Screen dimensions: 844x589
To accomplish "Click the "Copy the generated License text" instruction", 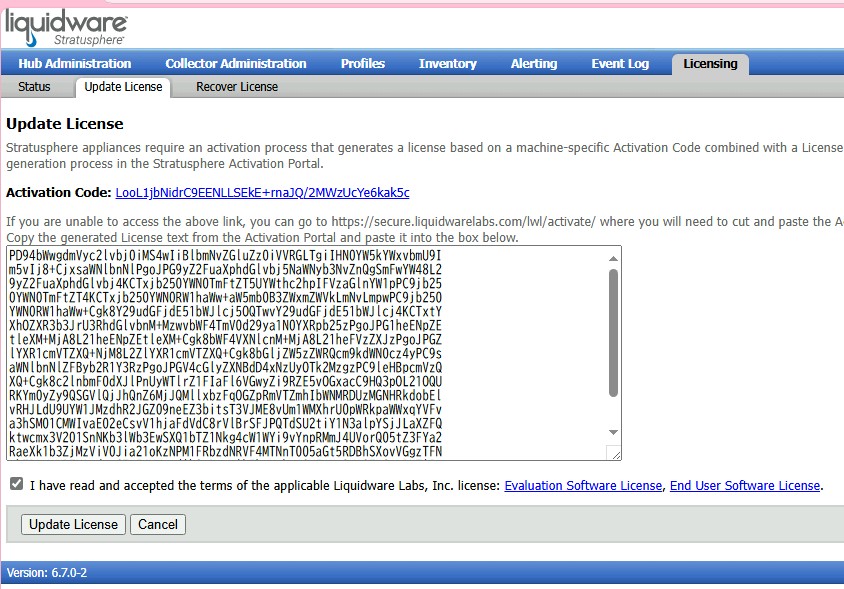I will point(262,237).
